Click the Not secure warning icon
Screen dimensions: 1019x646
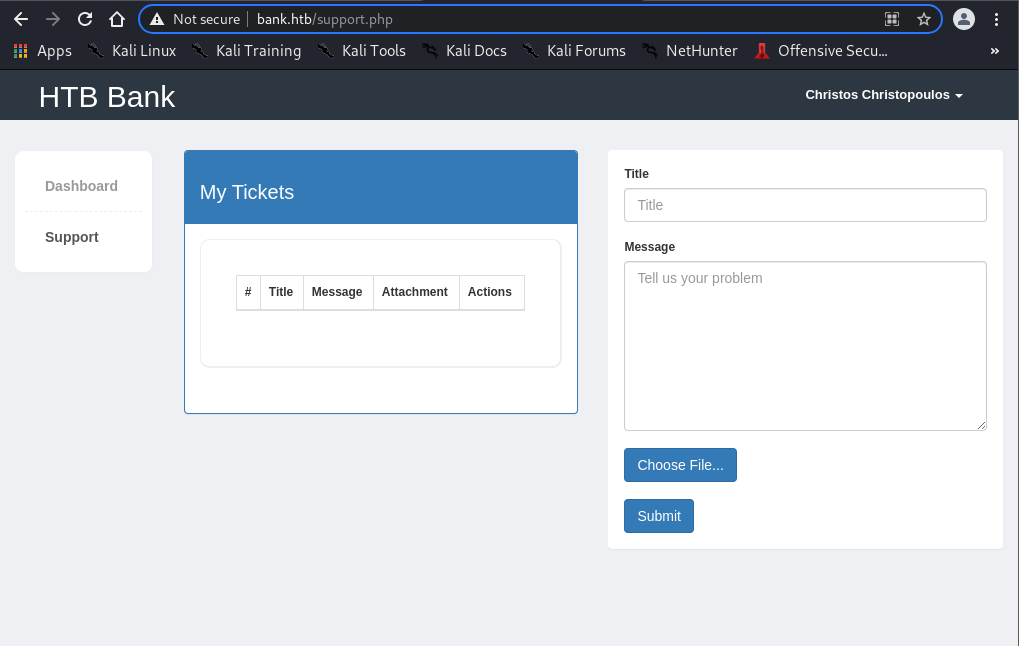(157, 19)
